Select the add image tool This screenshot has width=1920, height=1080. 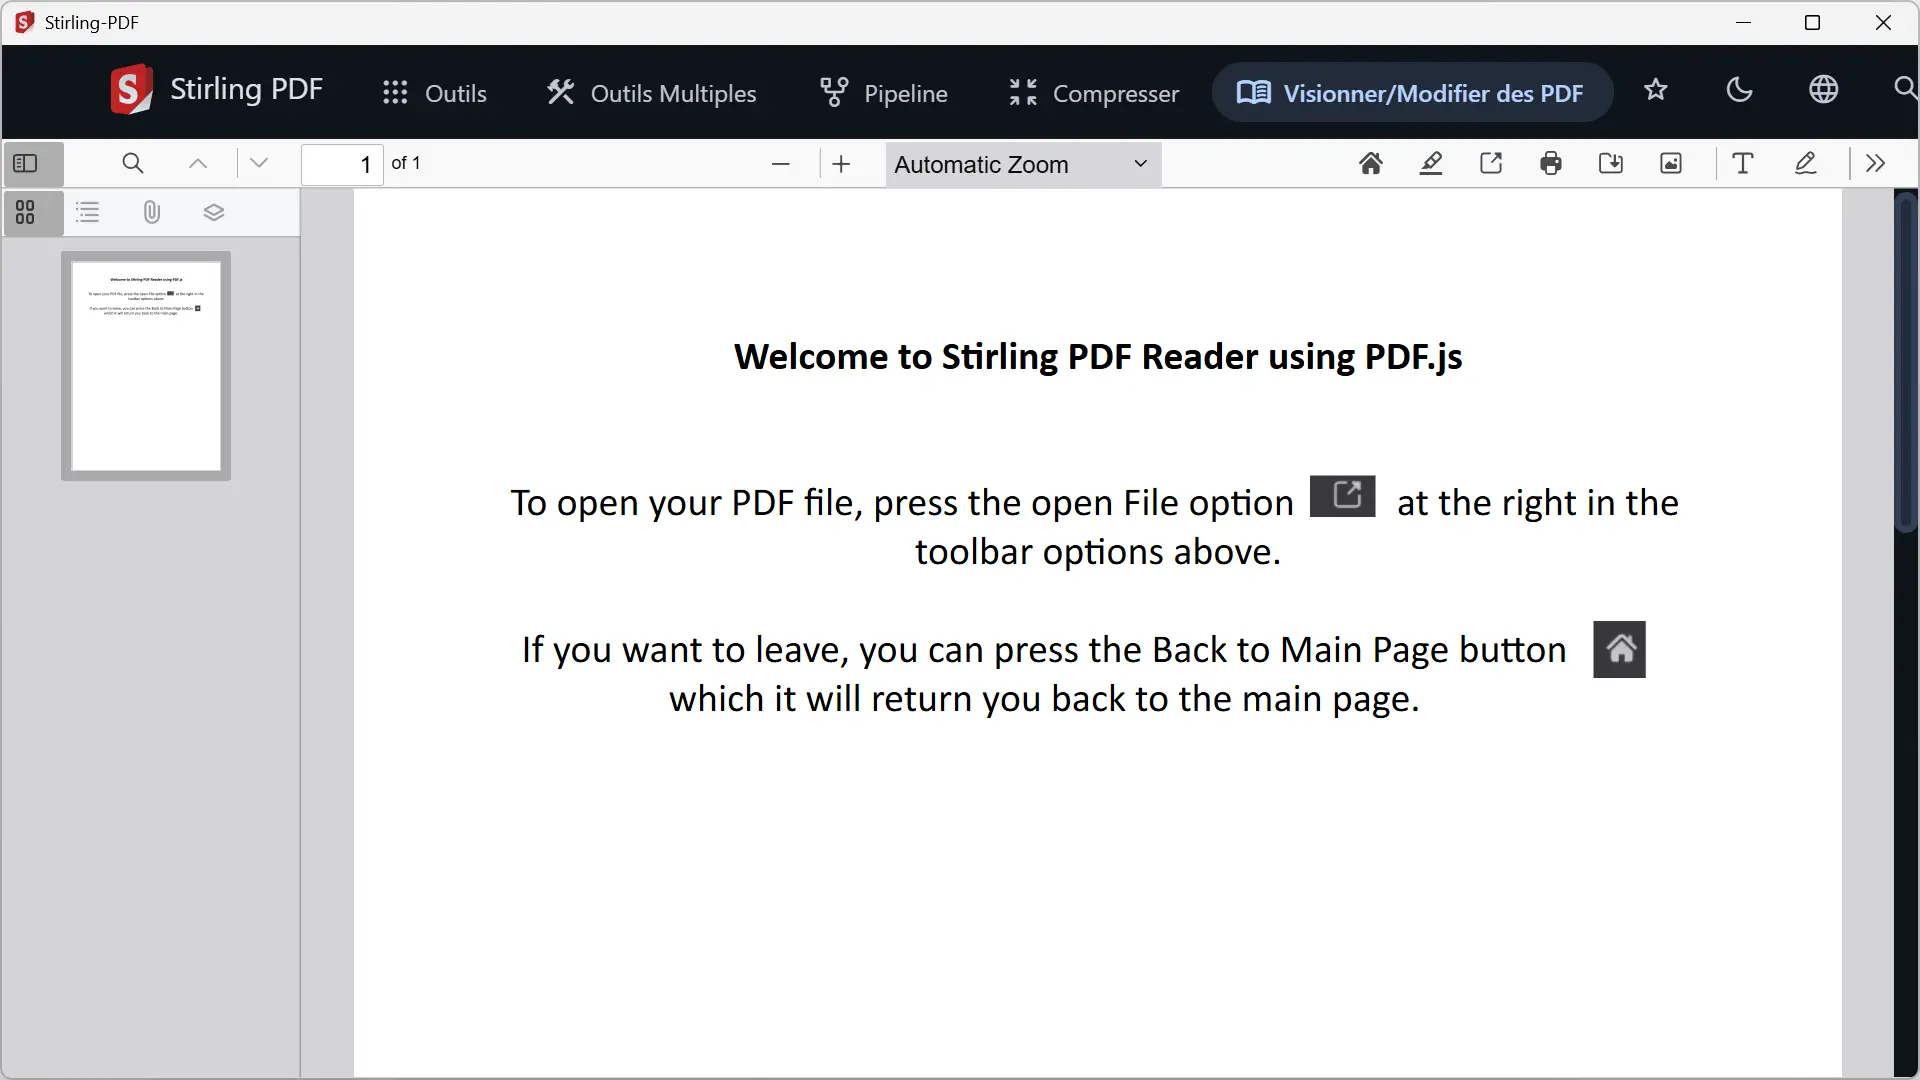pos(1671,164)
